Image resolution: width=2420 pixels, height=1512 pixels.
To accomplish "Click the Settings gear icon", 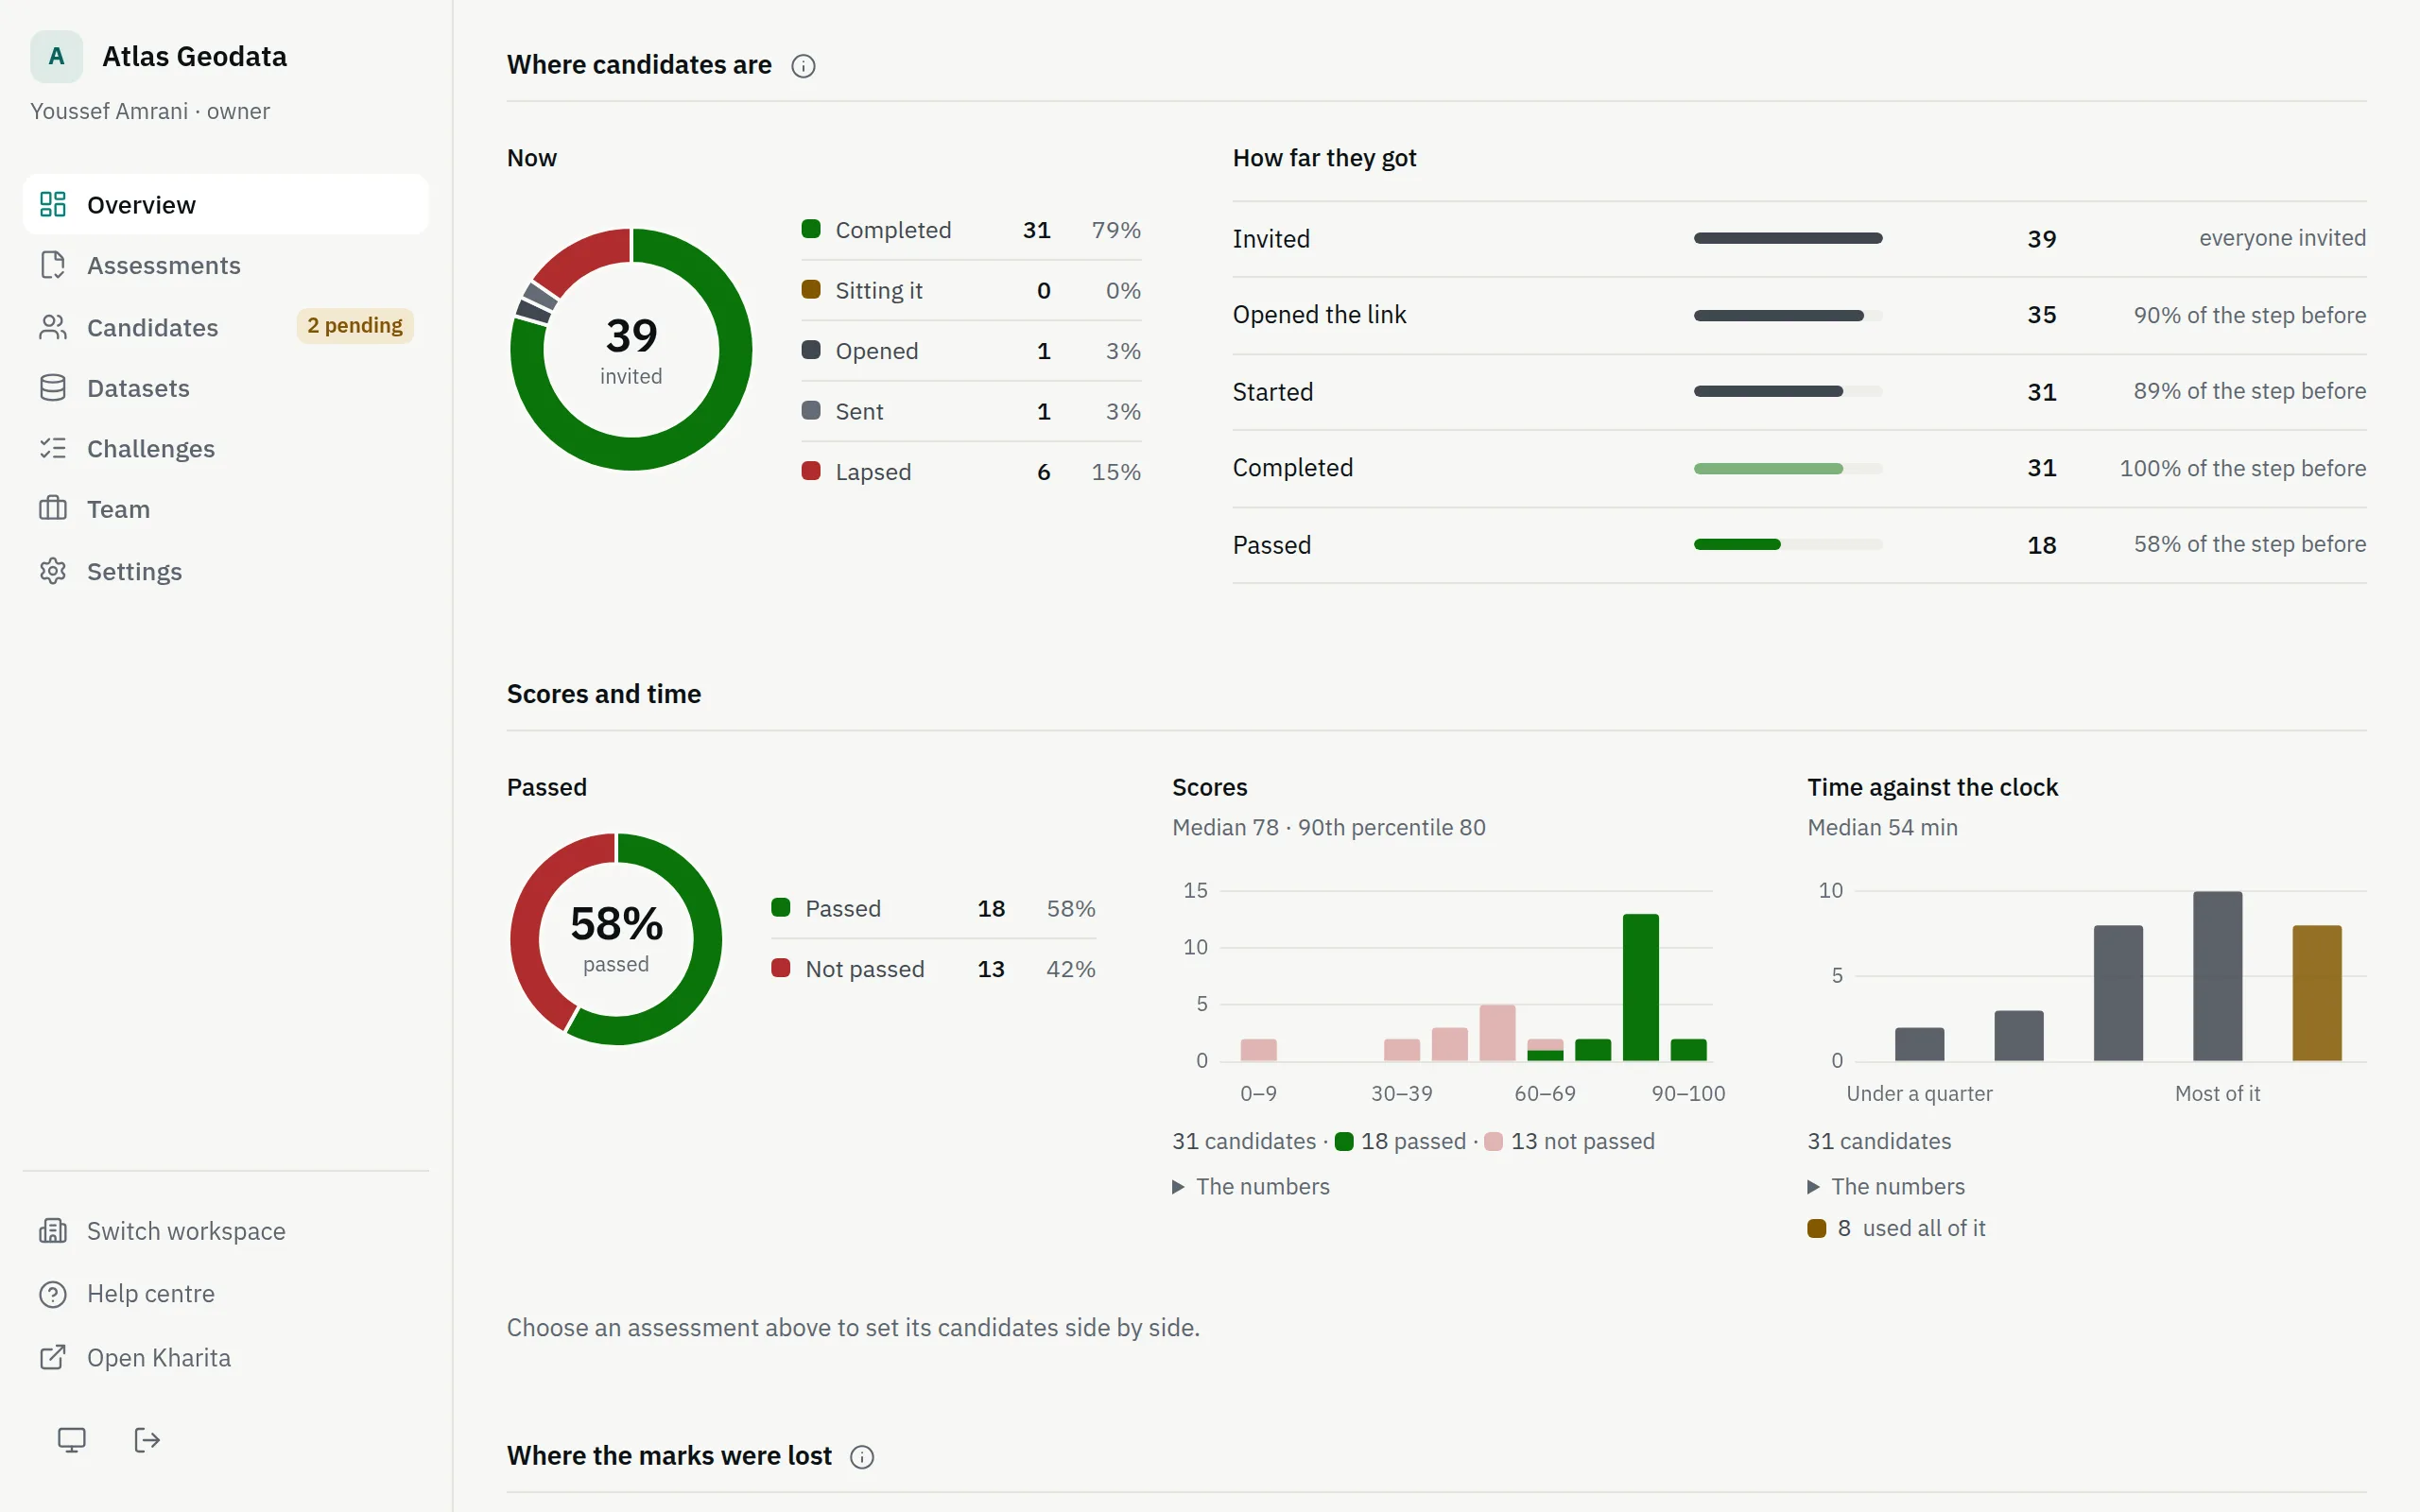I will point(53,571).
